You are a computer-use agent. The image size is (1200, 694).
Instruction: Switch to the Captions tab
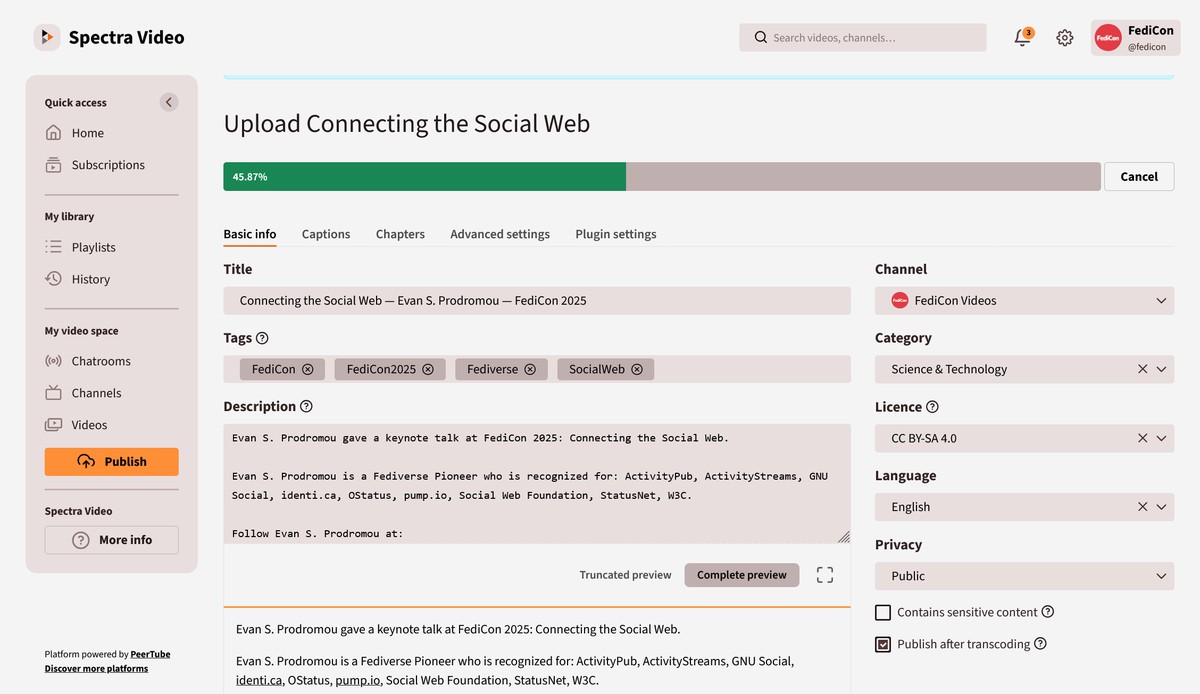coord(326,234)
